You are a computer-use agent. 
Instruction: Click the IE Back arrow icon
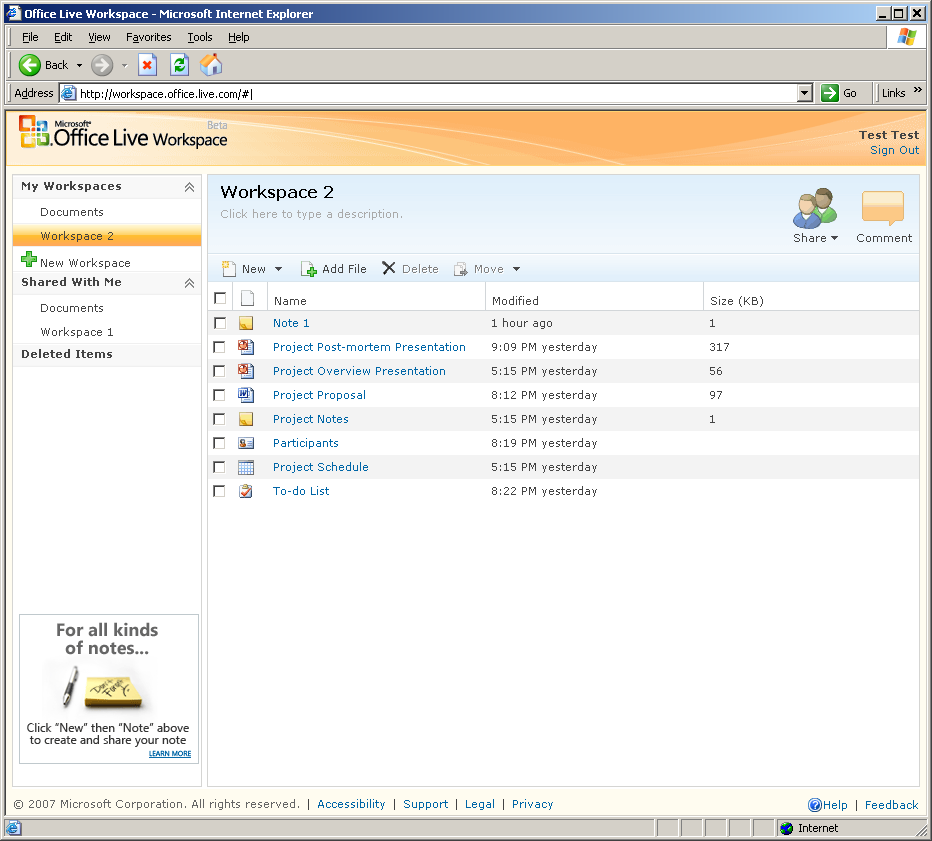pos(30,65)
